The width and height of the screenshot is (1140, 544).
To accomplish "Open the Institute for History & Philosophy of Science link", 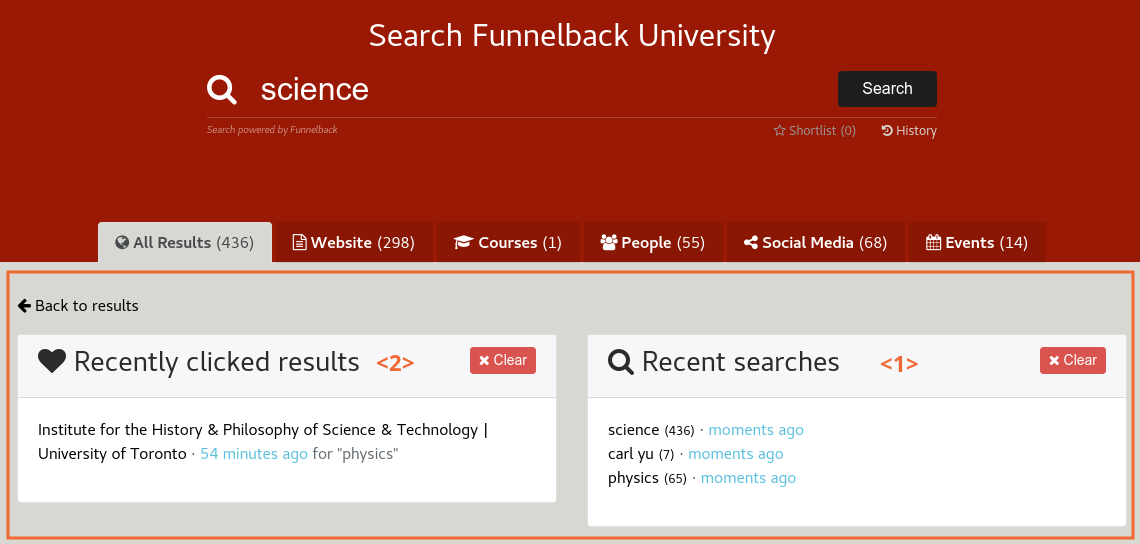I will point(262,441).
